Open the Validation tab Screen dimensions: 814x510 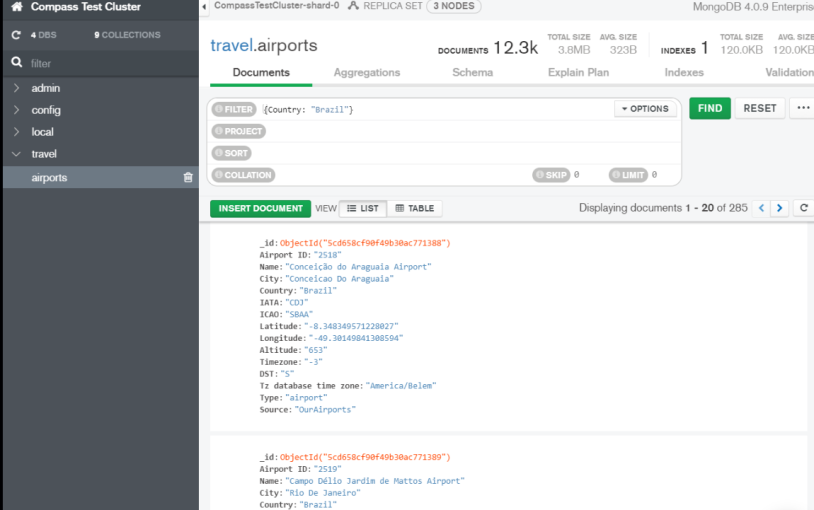click(789, 73)
